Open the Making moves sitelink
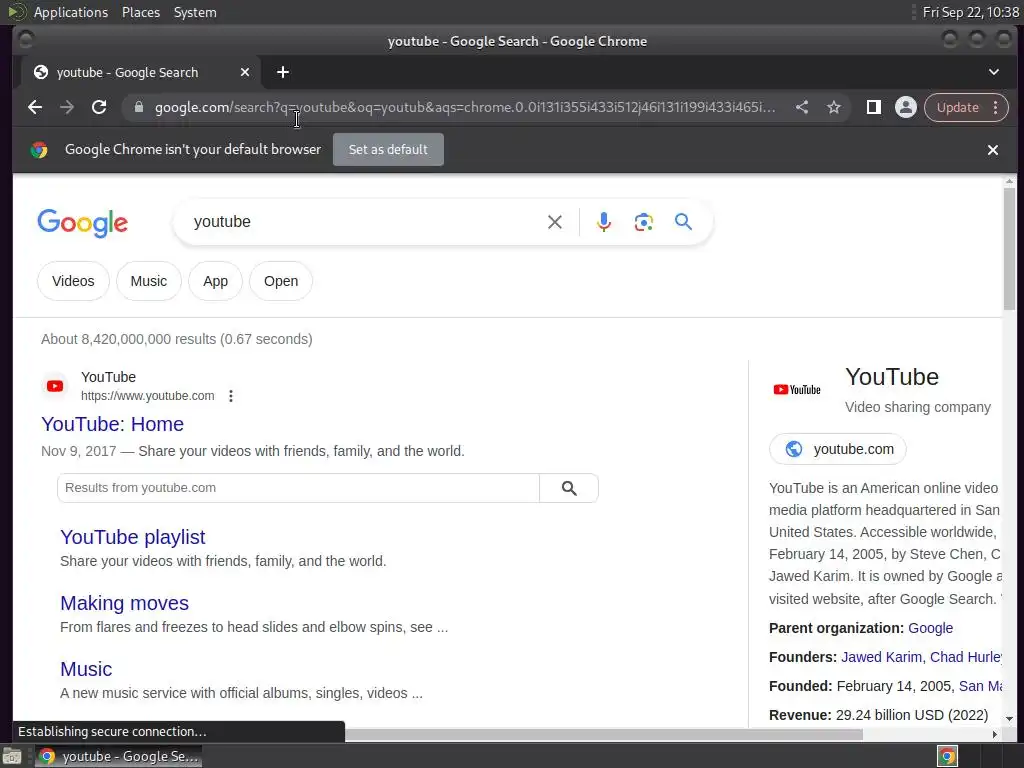The height and width of the screenshot is (768, 1024). (x=124, y=603)
